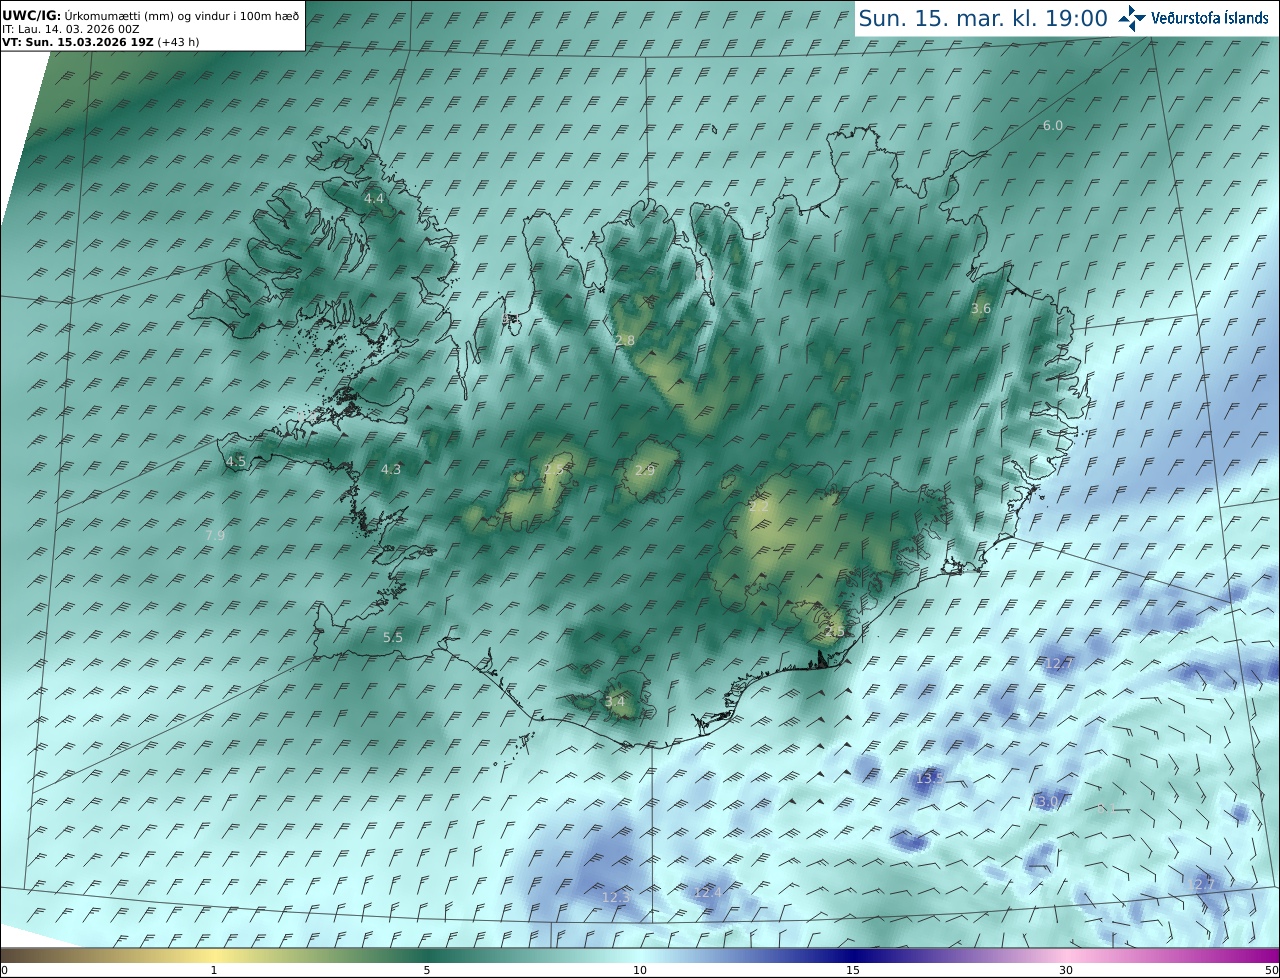Click the 2.9 value on the glacier

[645, 471]
